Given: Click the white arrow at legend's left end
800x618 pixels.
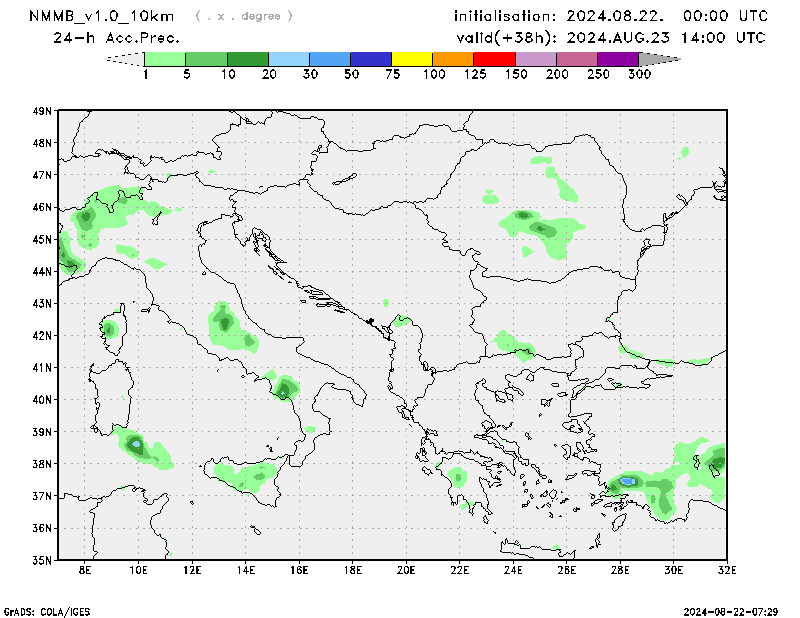Looking at the screenshot, I should click(x=125, y=59).
